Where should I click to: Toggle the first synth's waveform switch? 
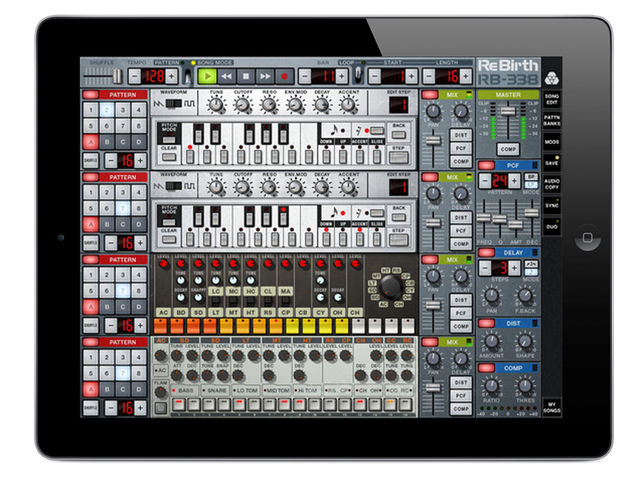pyautogui.click(x=174, y=104)
